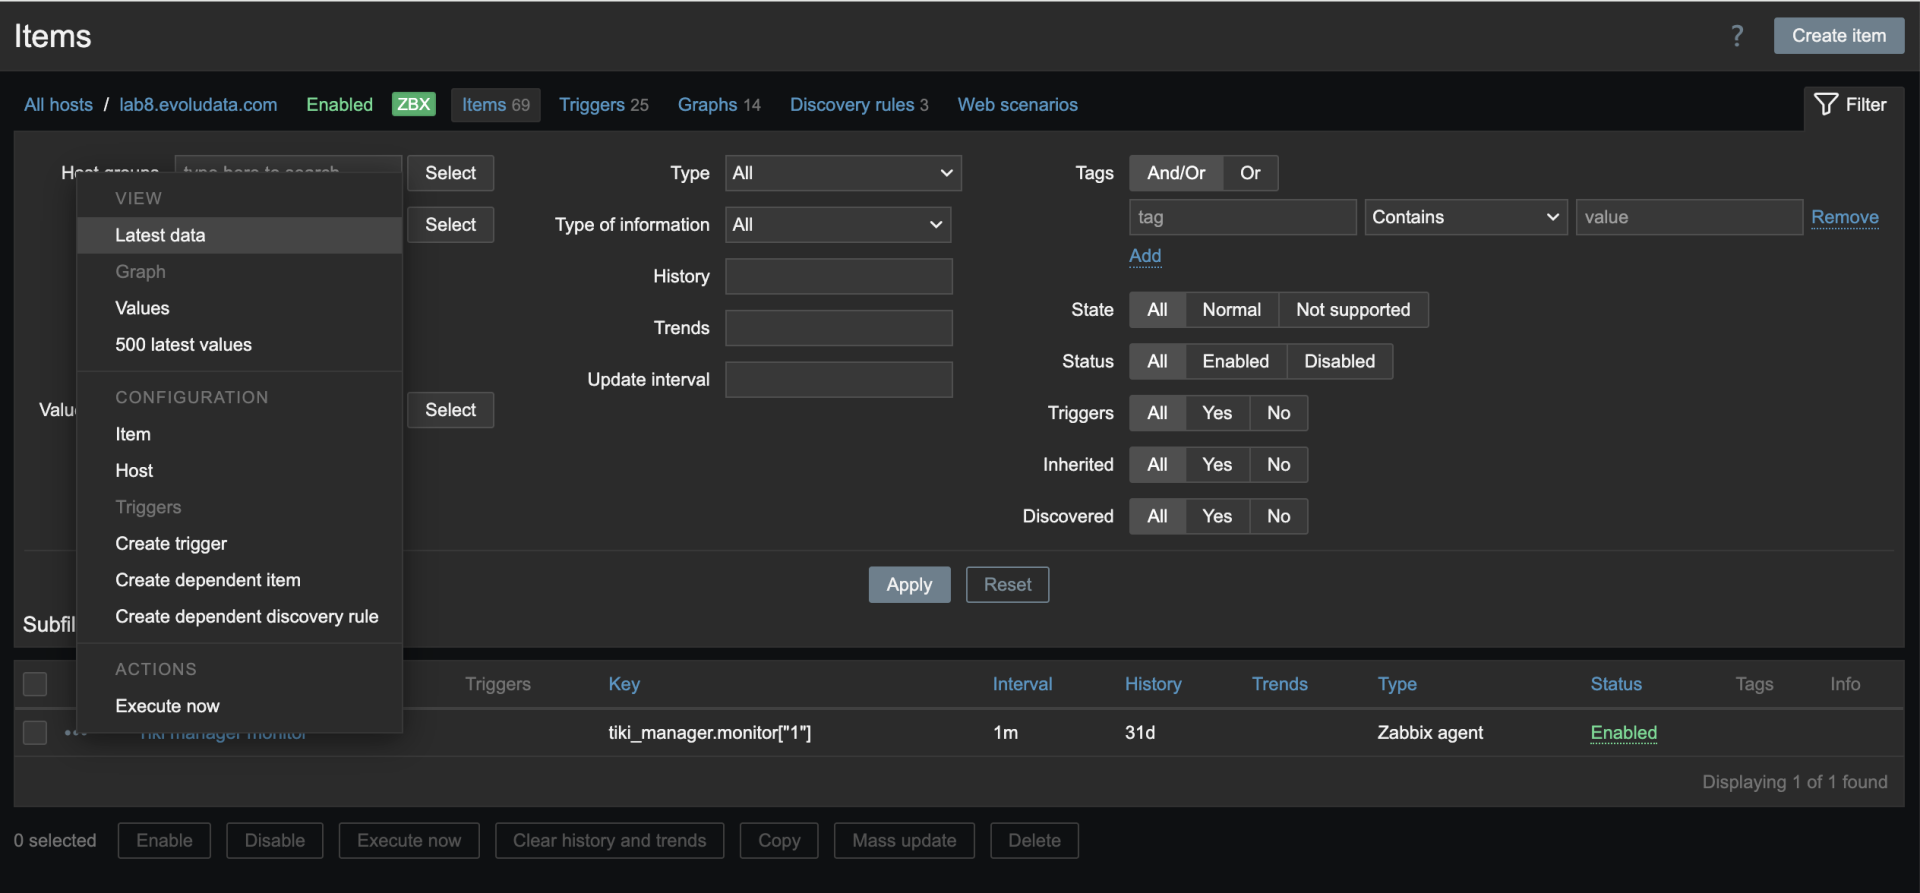Choose Discovered Yes filter option
This screenshot has width=1920, height=893.
click(1217, 517)
